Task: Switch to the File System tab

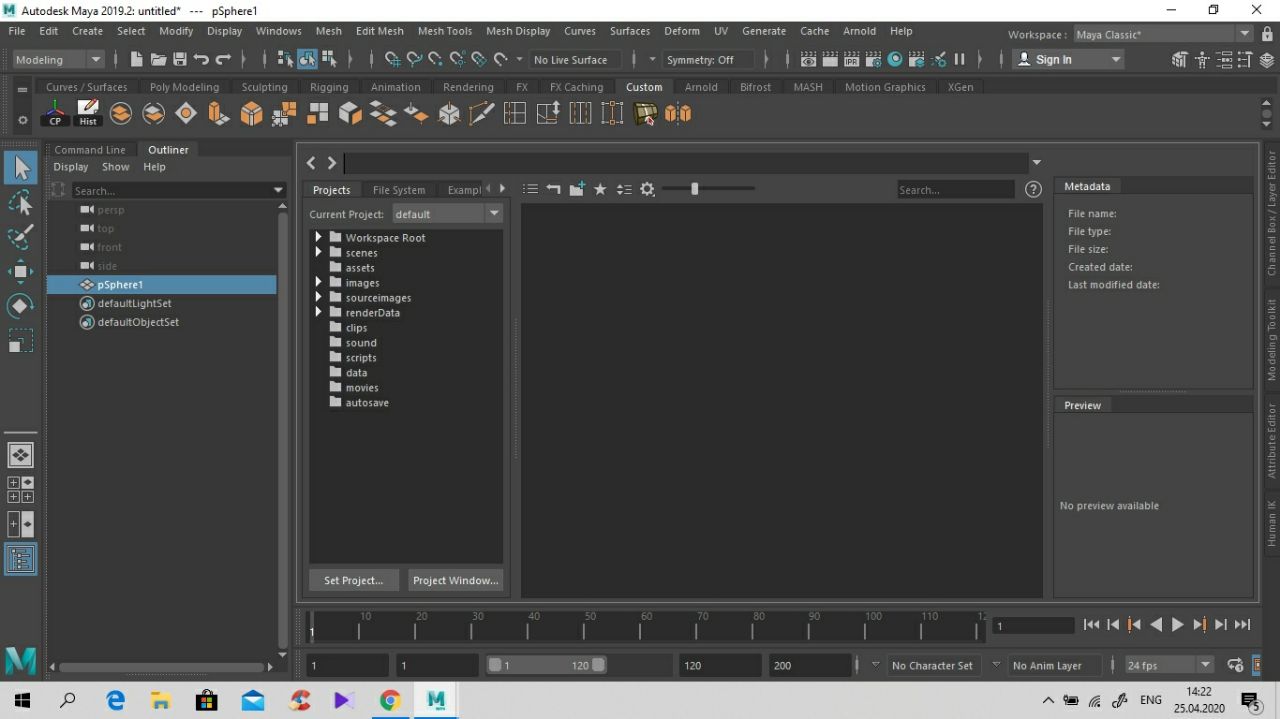Action: pos(399,190)
